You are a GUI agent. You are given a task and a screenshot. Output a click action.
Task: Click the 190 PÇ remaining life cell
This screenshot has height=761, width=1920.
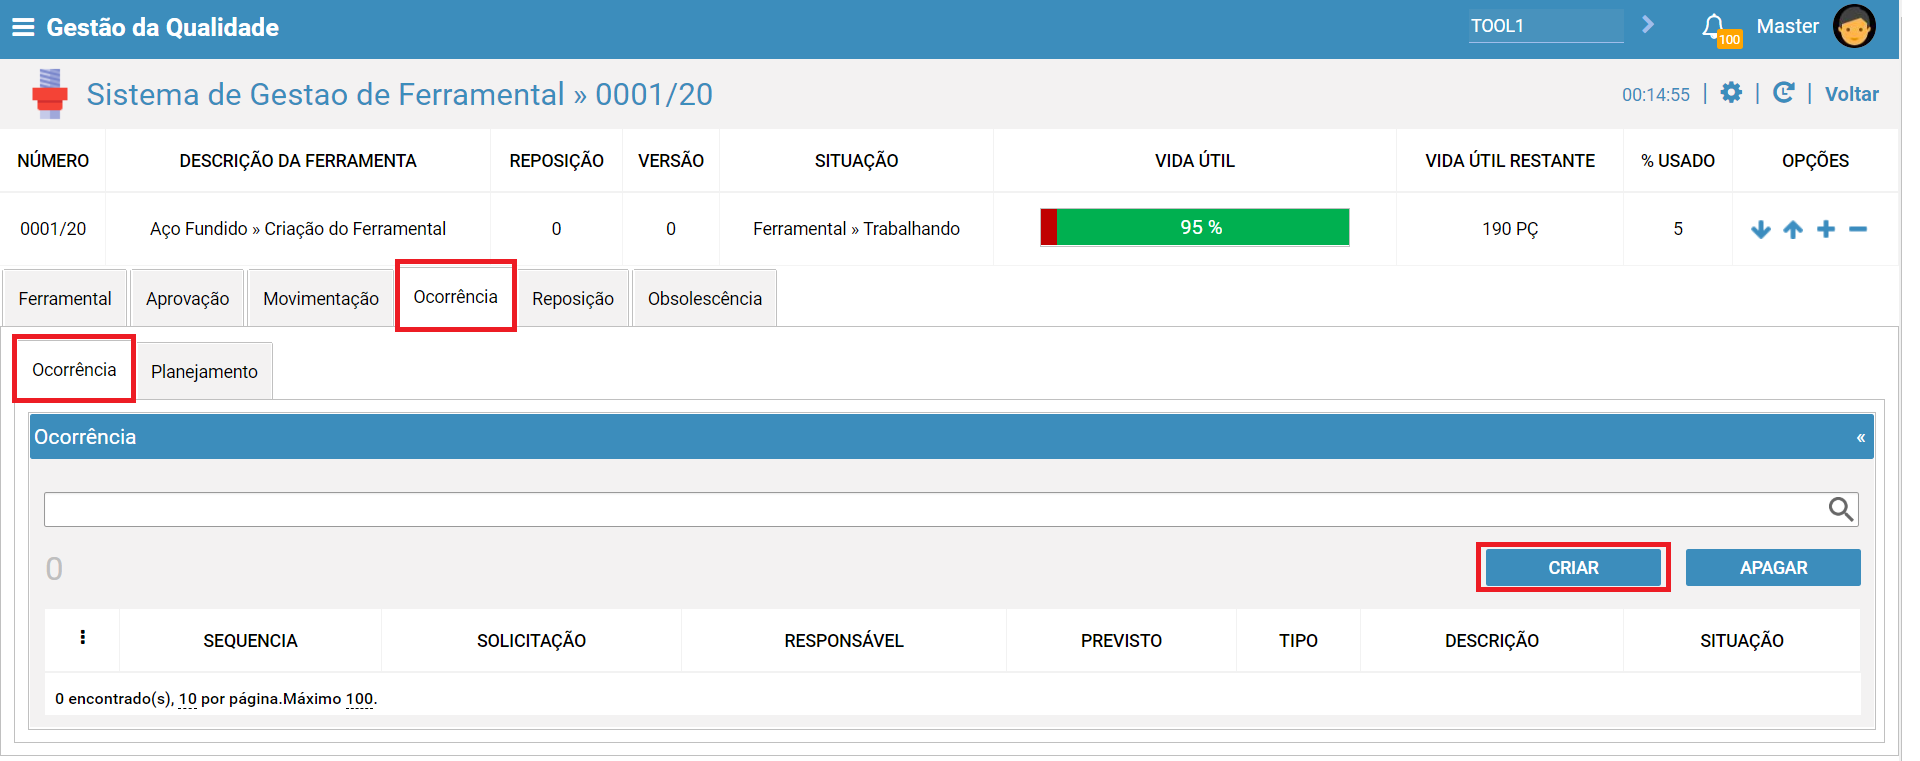1510,228
